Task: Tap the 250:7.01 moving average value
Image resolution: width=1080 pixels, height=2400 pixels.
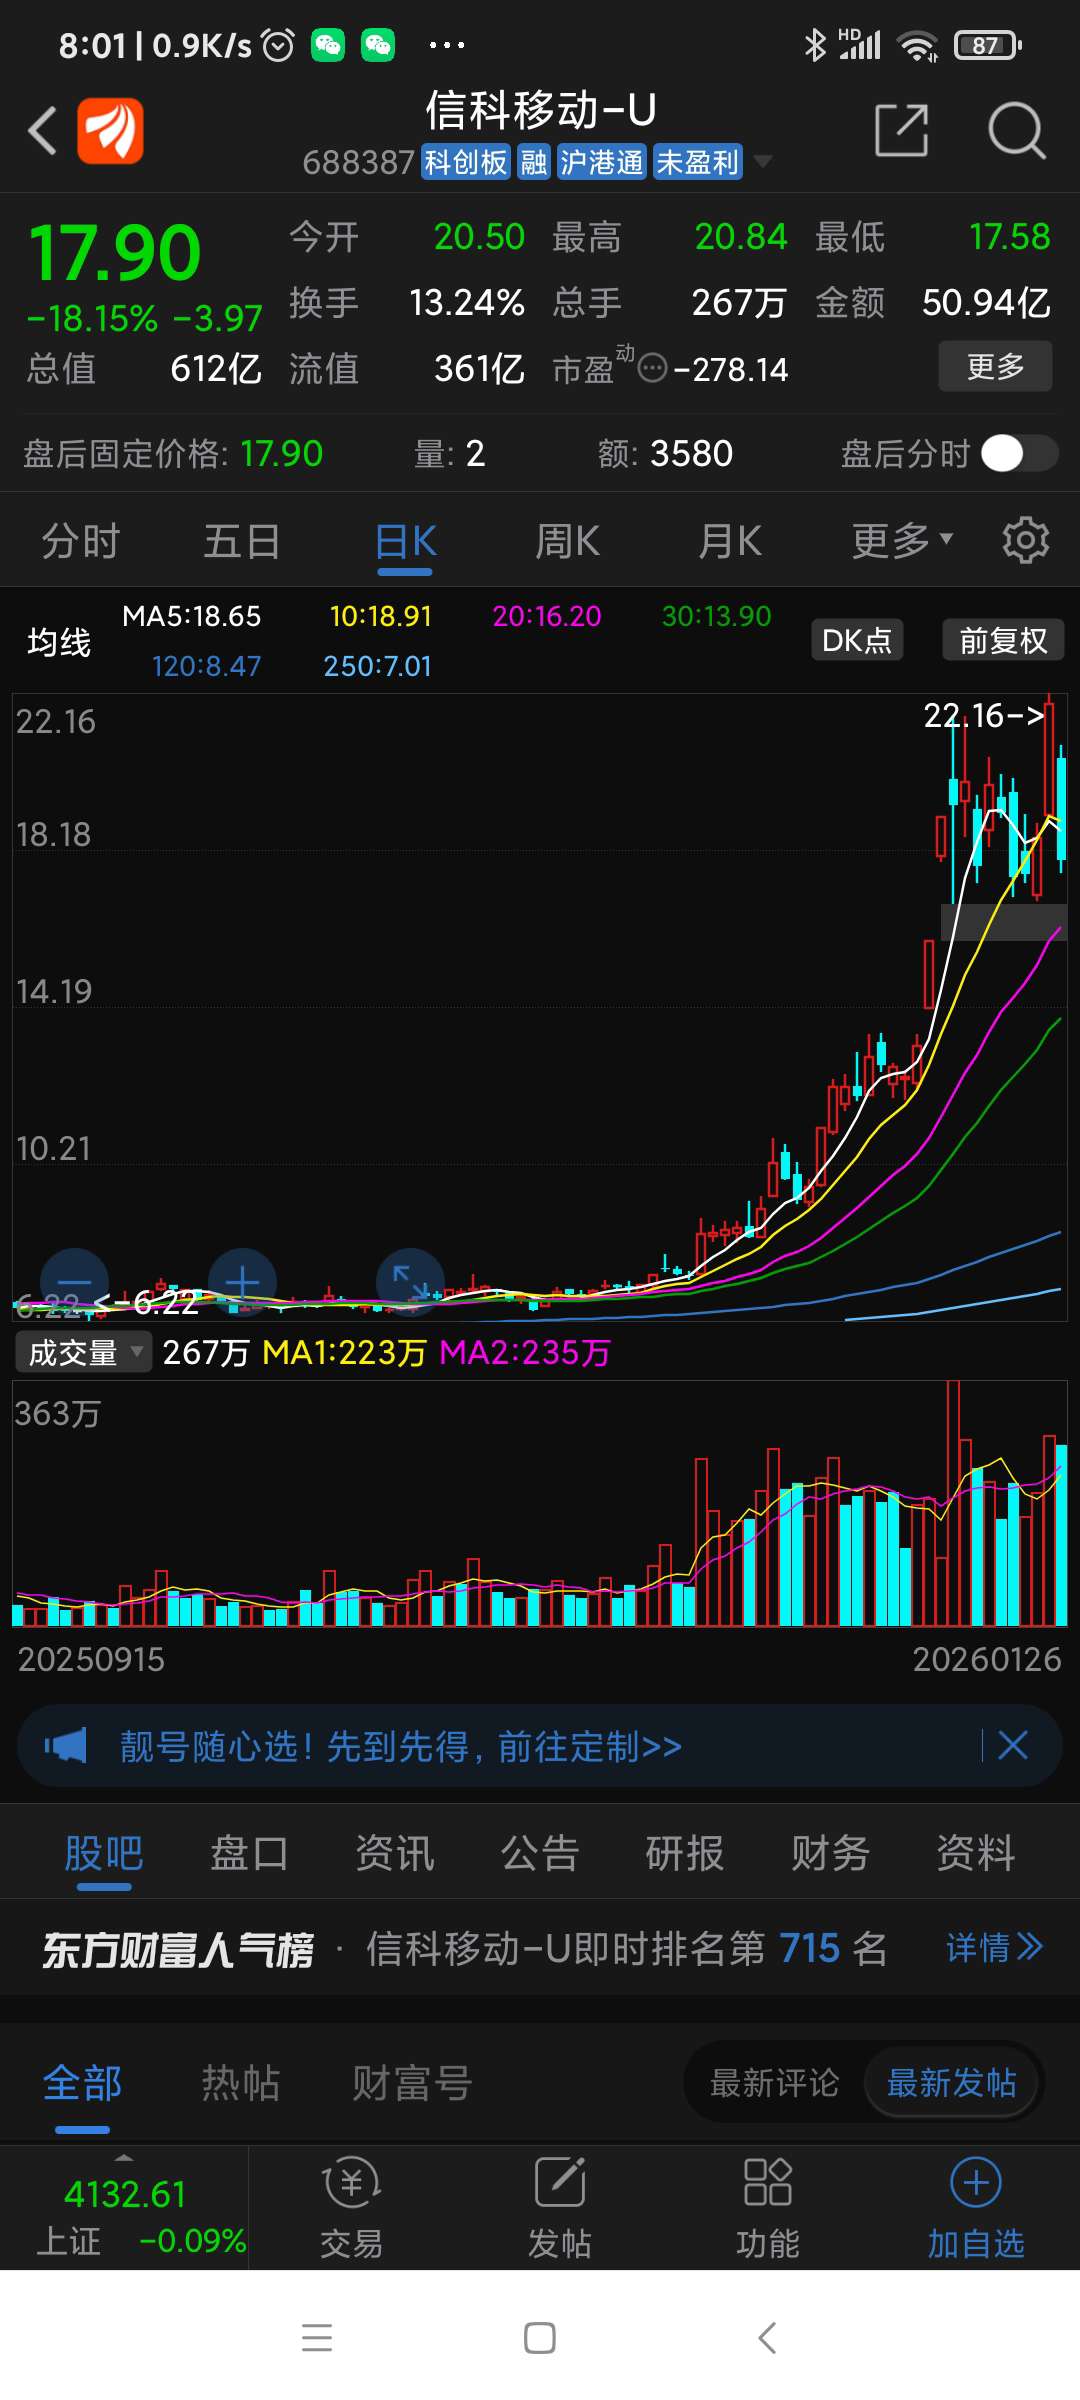Action: click(x=377, y=666)
